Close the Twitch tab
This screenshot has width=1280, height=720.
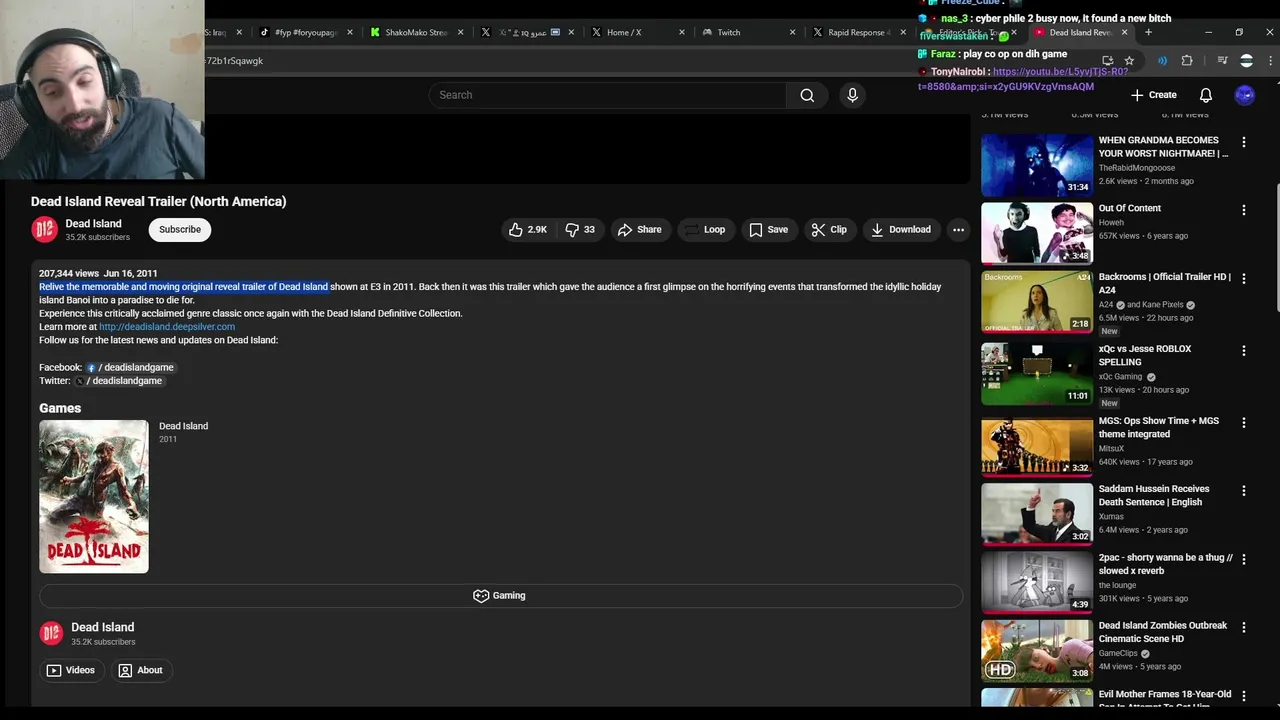tap(792, 32)
